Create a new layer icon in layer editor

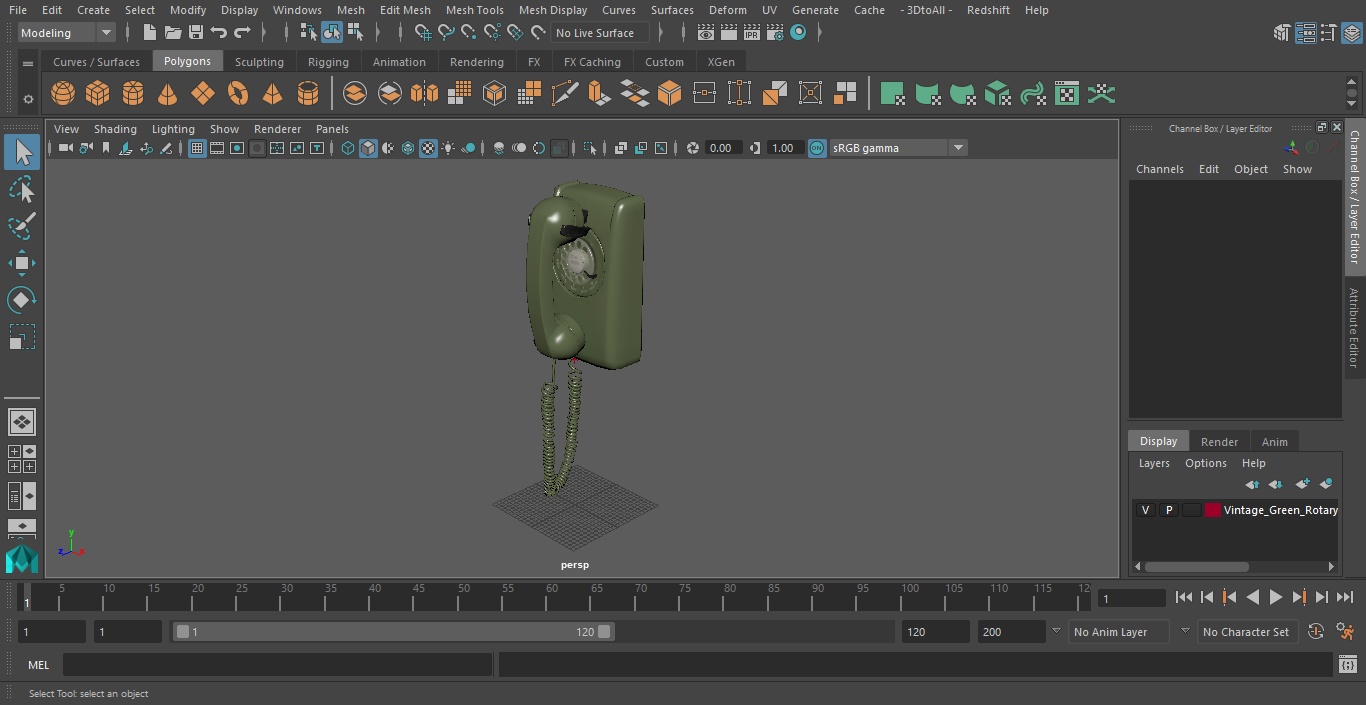click(x=1302, y=484)
